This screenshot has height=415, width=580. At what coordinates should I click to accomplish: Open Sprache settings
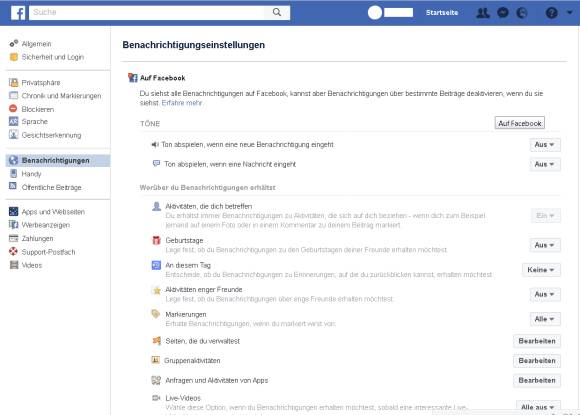pyautogui.click(x=34, y=121)
